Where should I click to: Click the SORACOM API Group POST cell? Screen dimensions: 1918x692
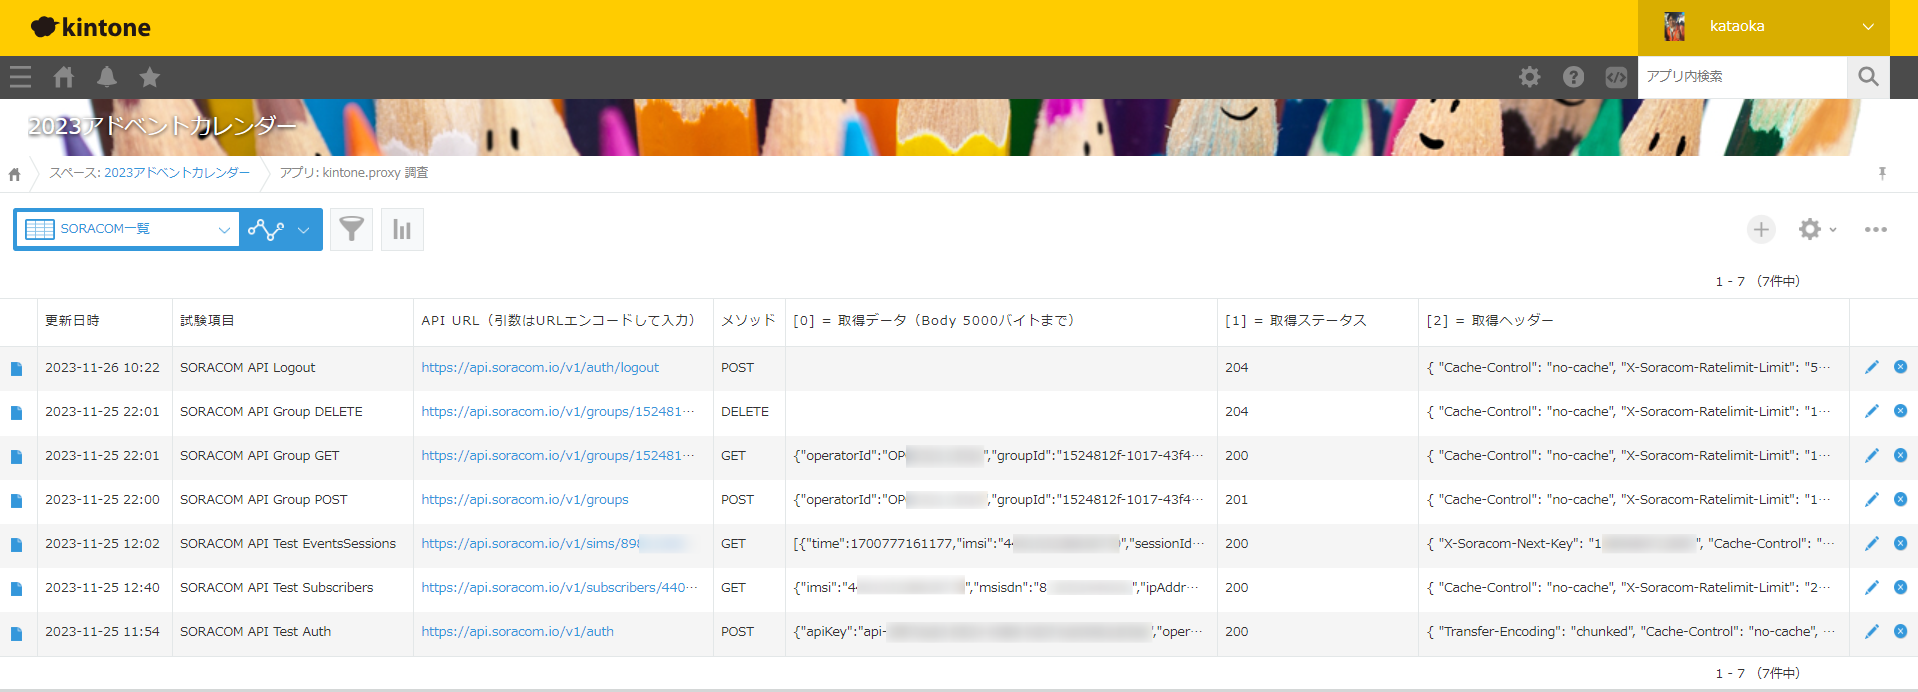(293, 500)
